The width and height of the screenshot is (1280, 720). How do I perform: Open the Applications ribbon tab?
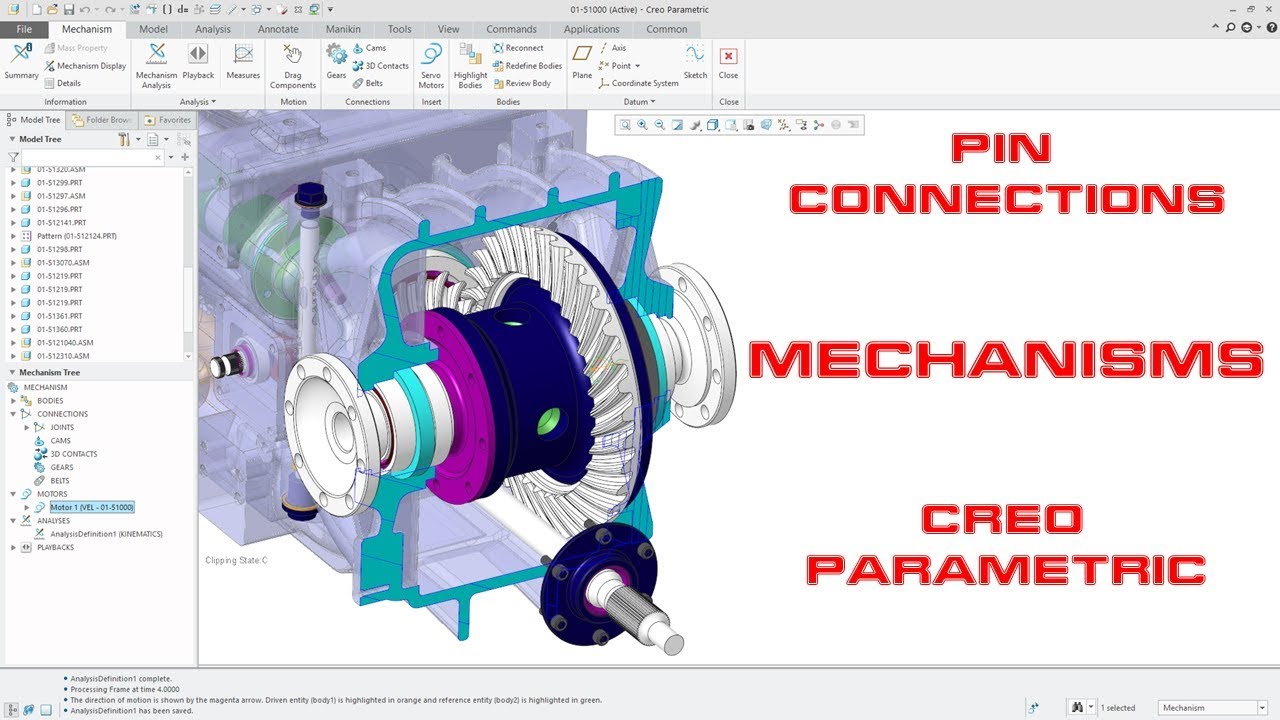coord(591,29)
